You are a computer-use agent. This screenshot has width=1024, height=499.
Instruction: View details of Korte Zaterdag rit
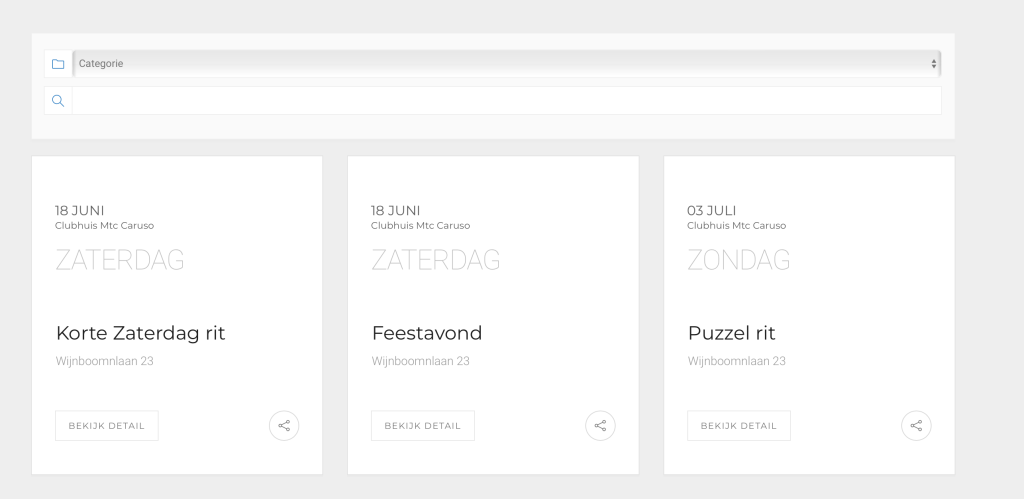point(106,426)
